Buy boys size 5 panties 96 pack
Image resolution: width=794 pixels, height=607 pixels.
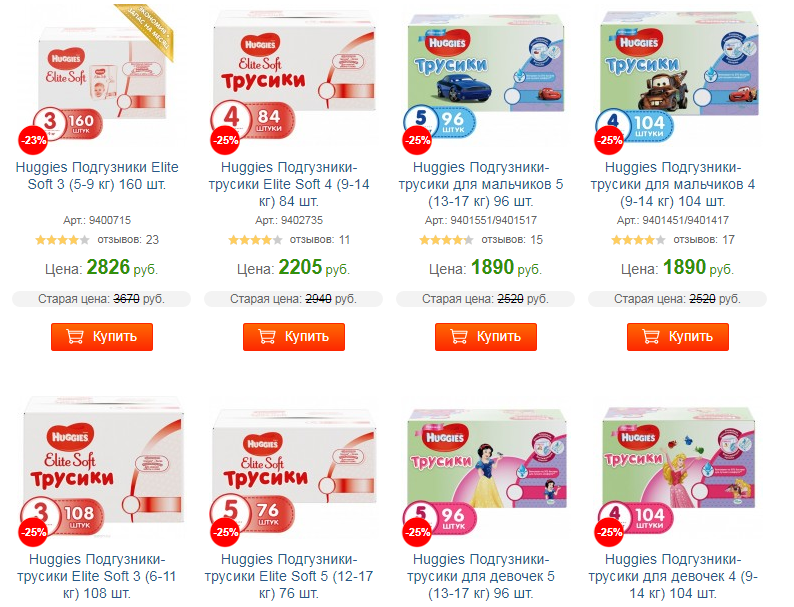tap(486, 337)
